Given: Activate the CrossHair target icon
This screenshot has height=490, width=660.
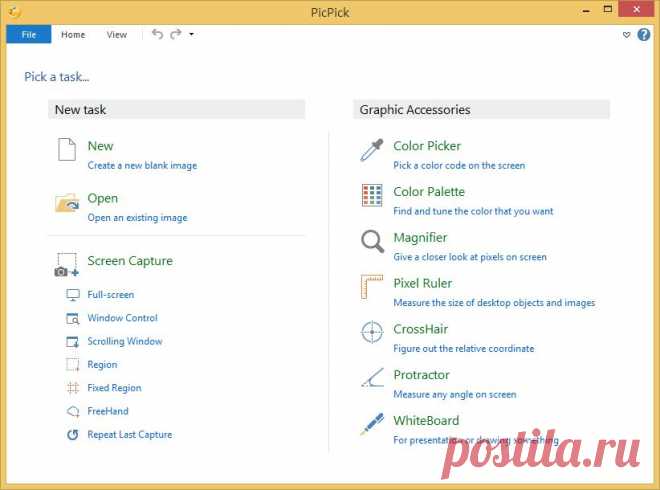Looking at the screenshot, I should click(x=372, y=332).
